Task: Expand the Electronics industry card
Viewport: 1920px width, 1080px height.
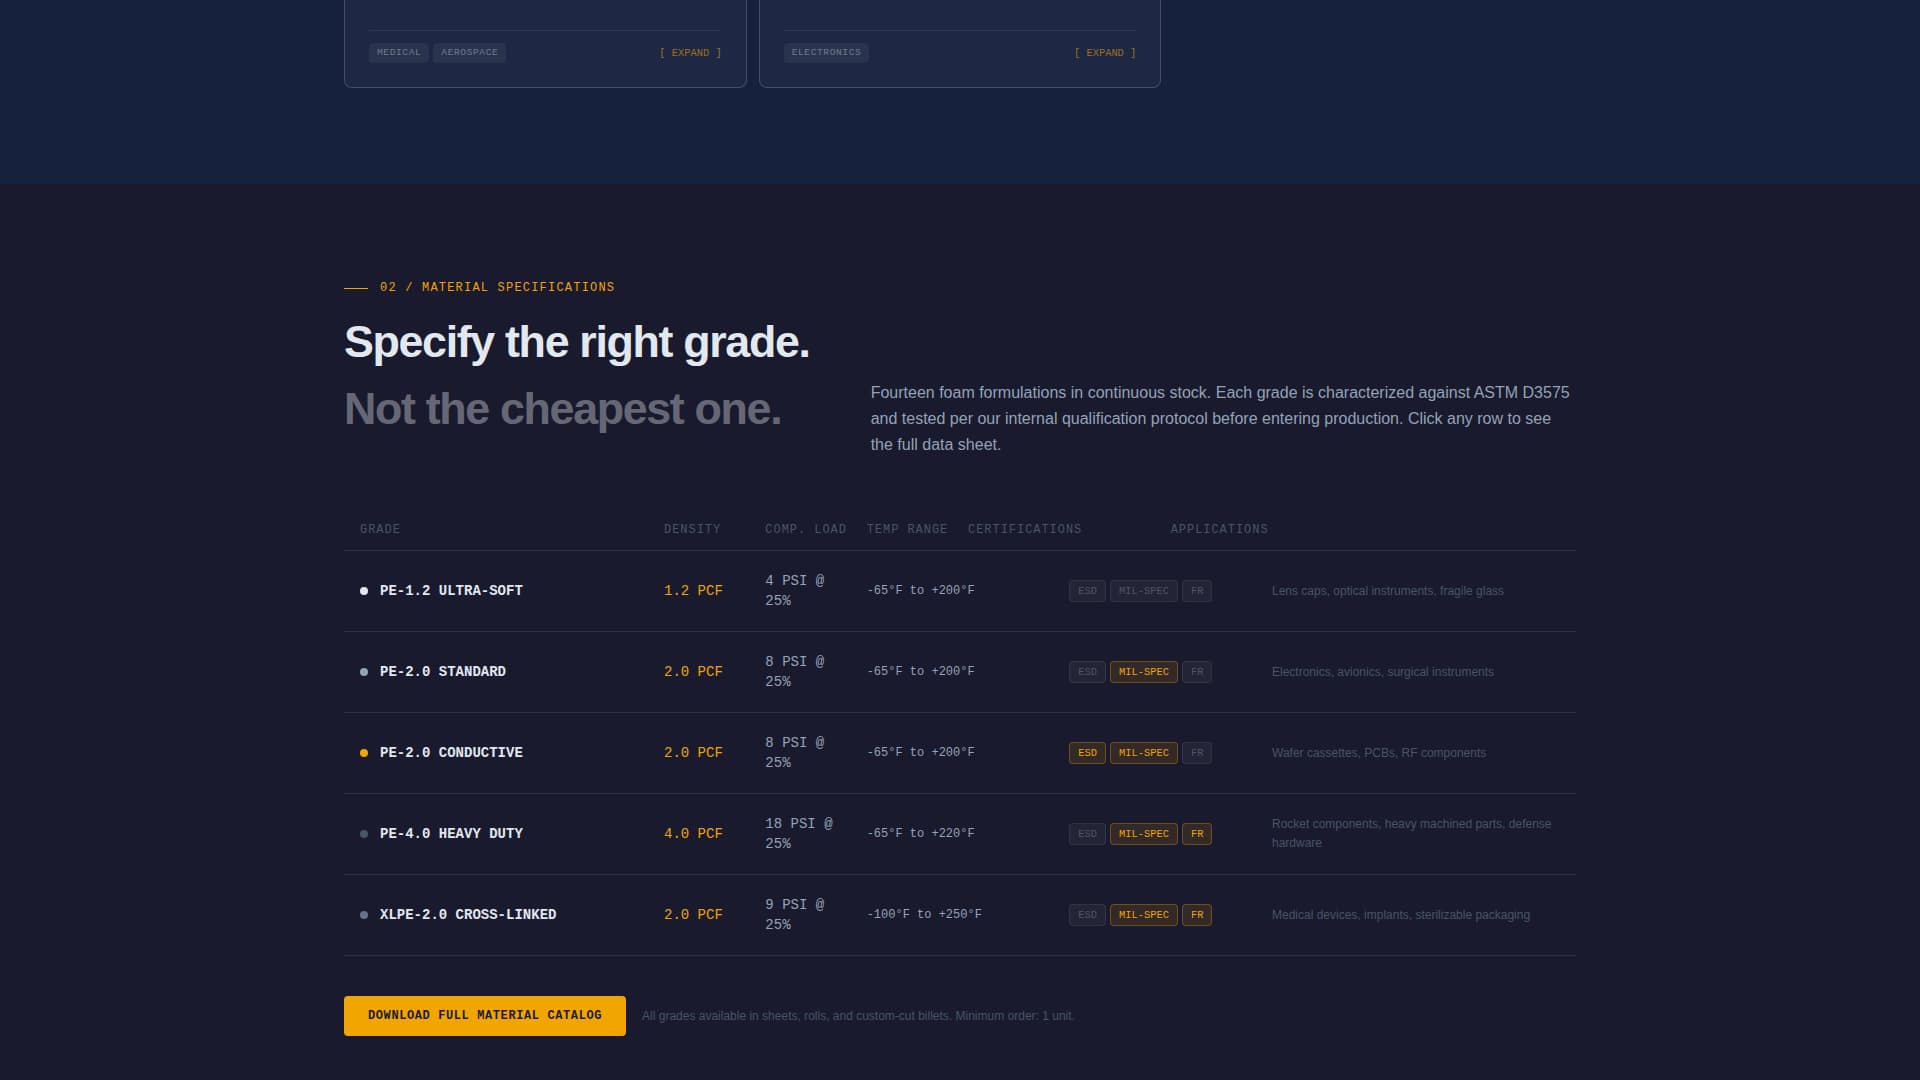Action: tap(1104, 52)
